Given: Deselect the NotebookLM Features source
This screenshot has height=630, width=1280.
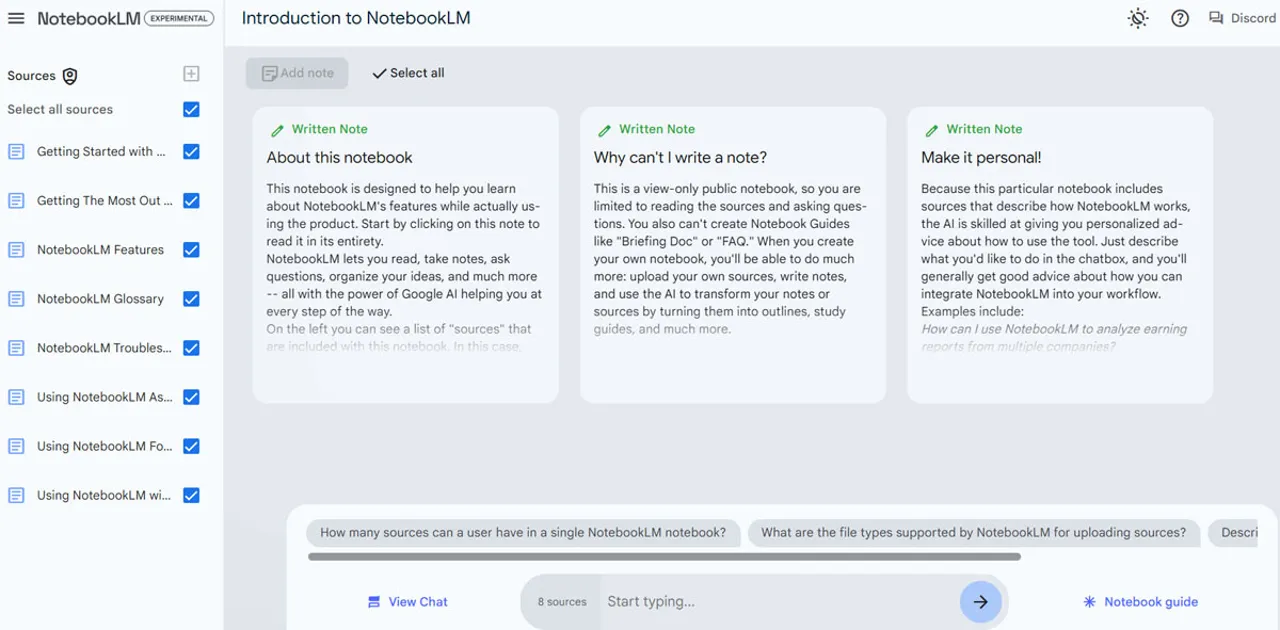Looking at the screenshot, I should 191,250.
